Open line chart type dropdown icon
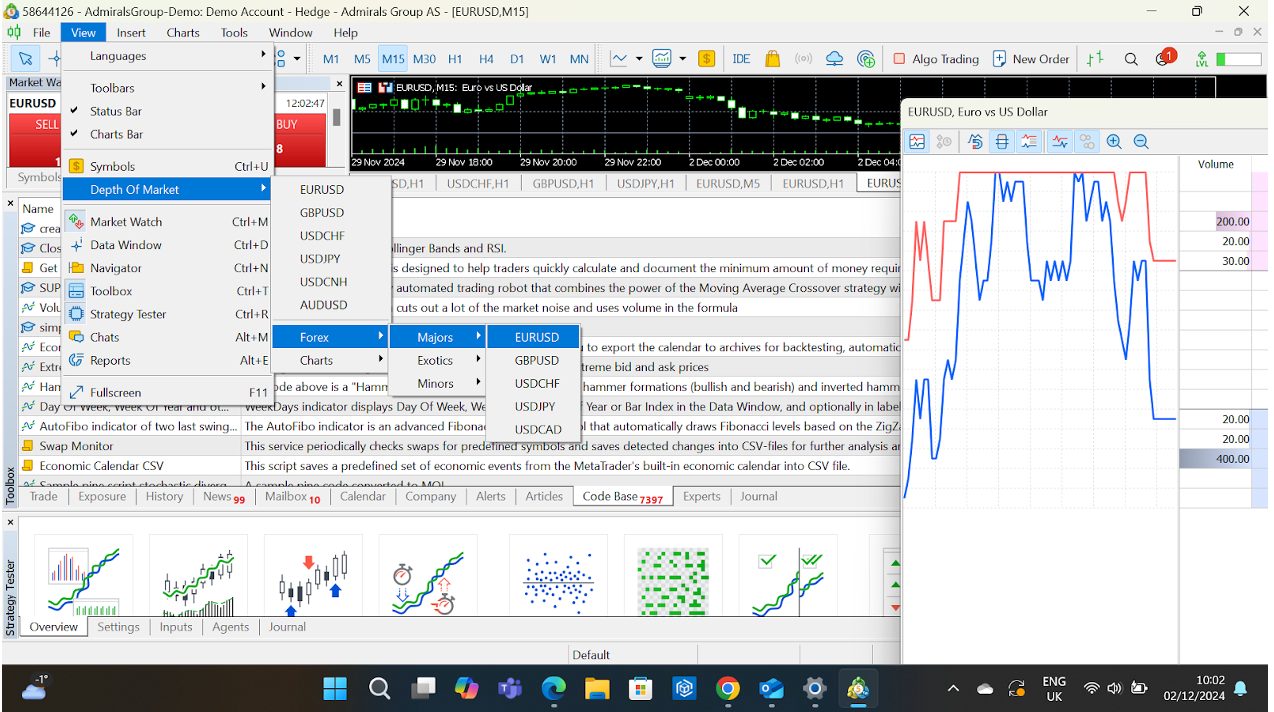Screen dimensions: 1274x712 pyautogui.click(x=620, y=59)
